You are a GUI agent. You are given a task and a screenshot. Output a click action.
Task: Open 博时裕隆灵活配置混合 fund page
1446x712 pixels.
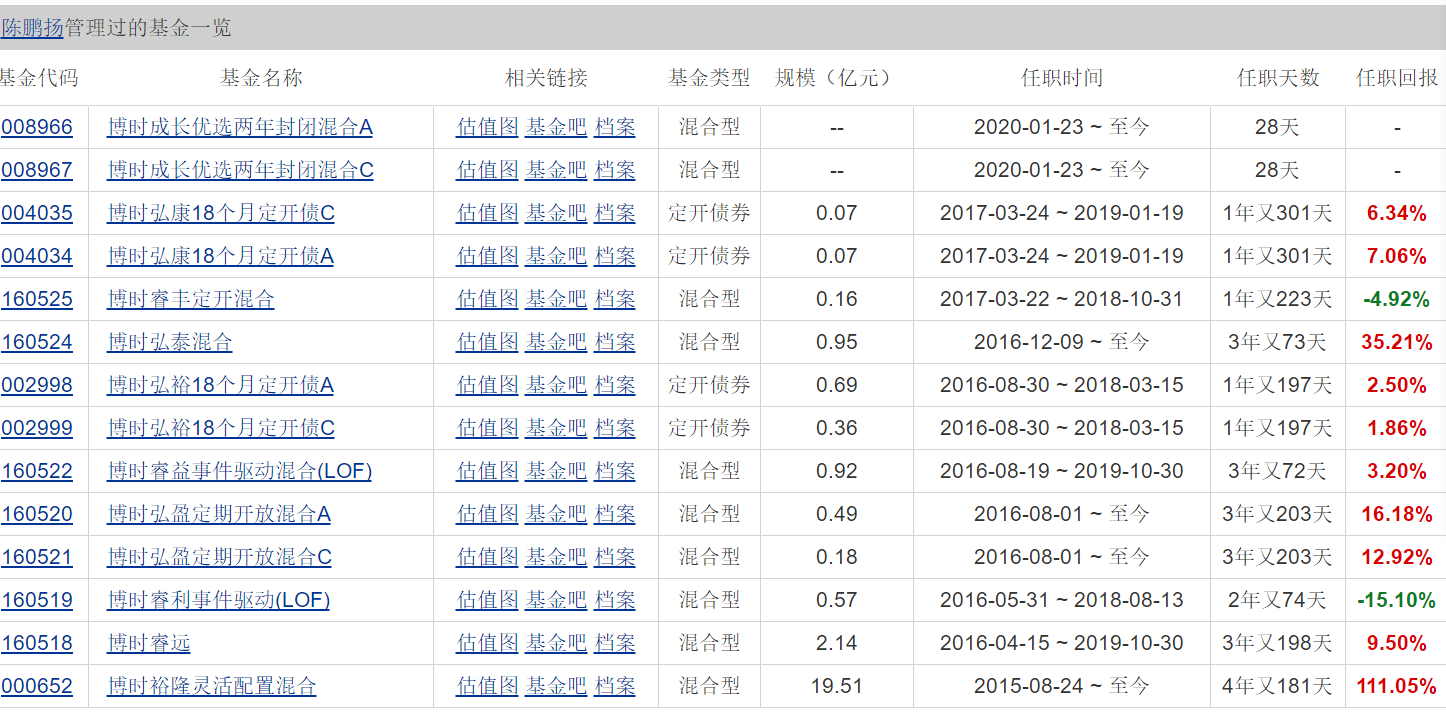point(212,686)
